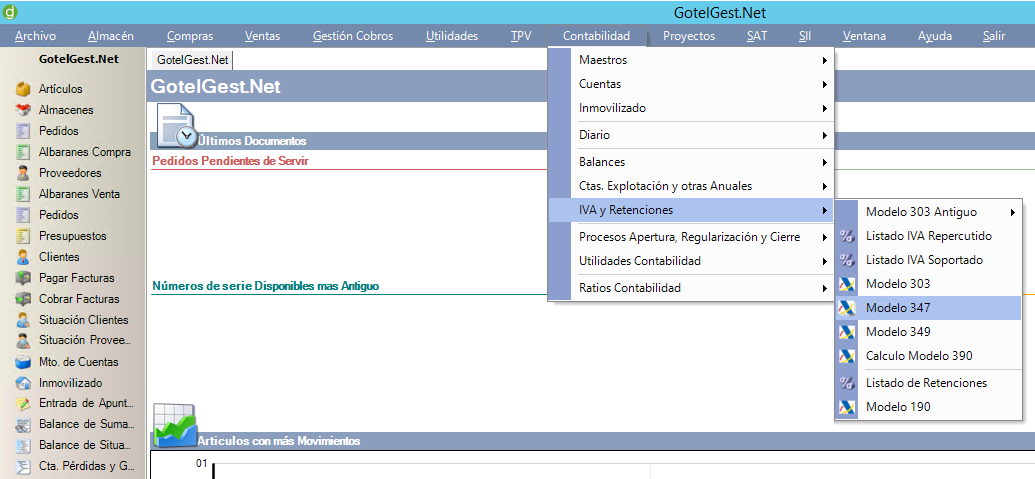Open the Ventas menu
The width and height of the screenshot is (1035, 479).
262,36
